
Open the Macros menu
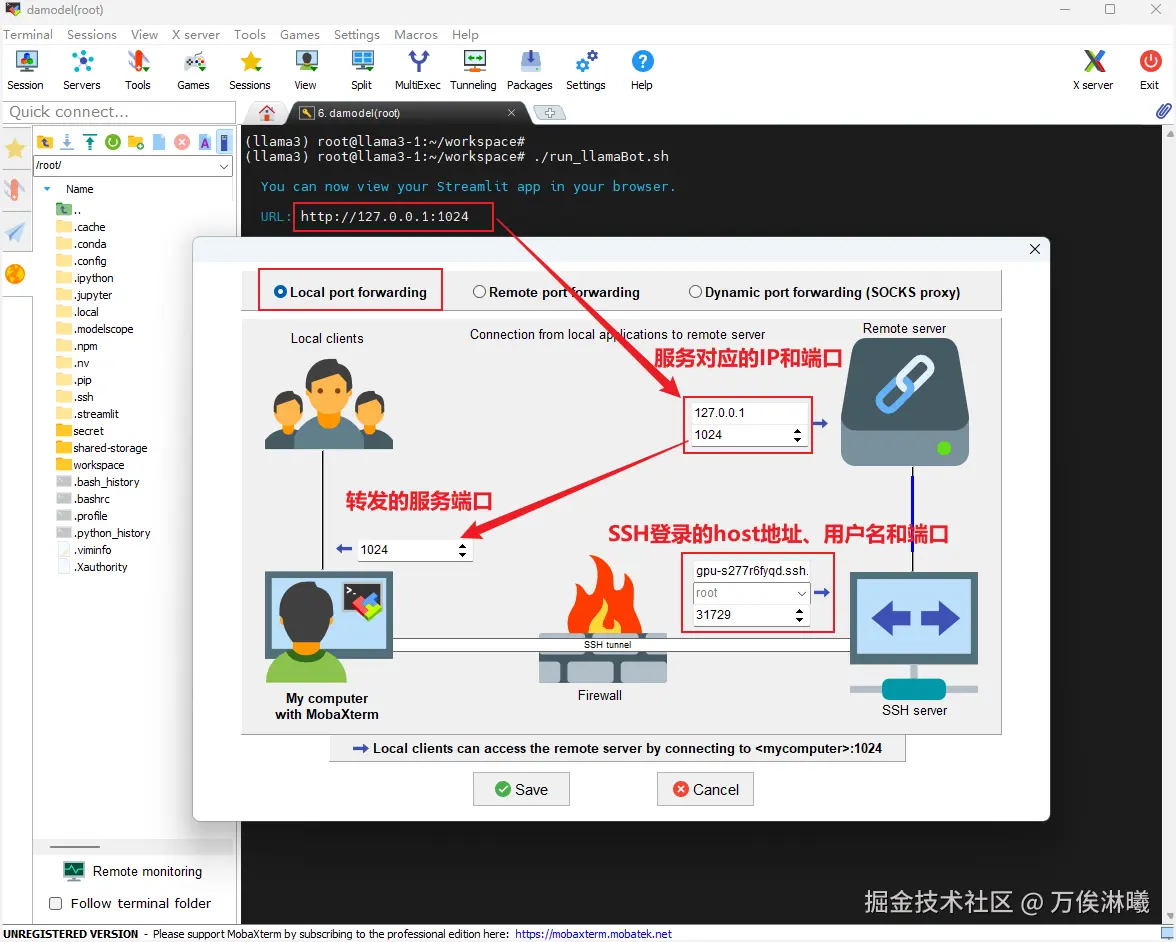click(x=416, y=34)
